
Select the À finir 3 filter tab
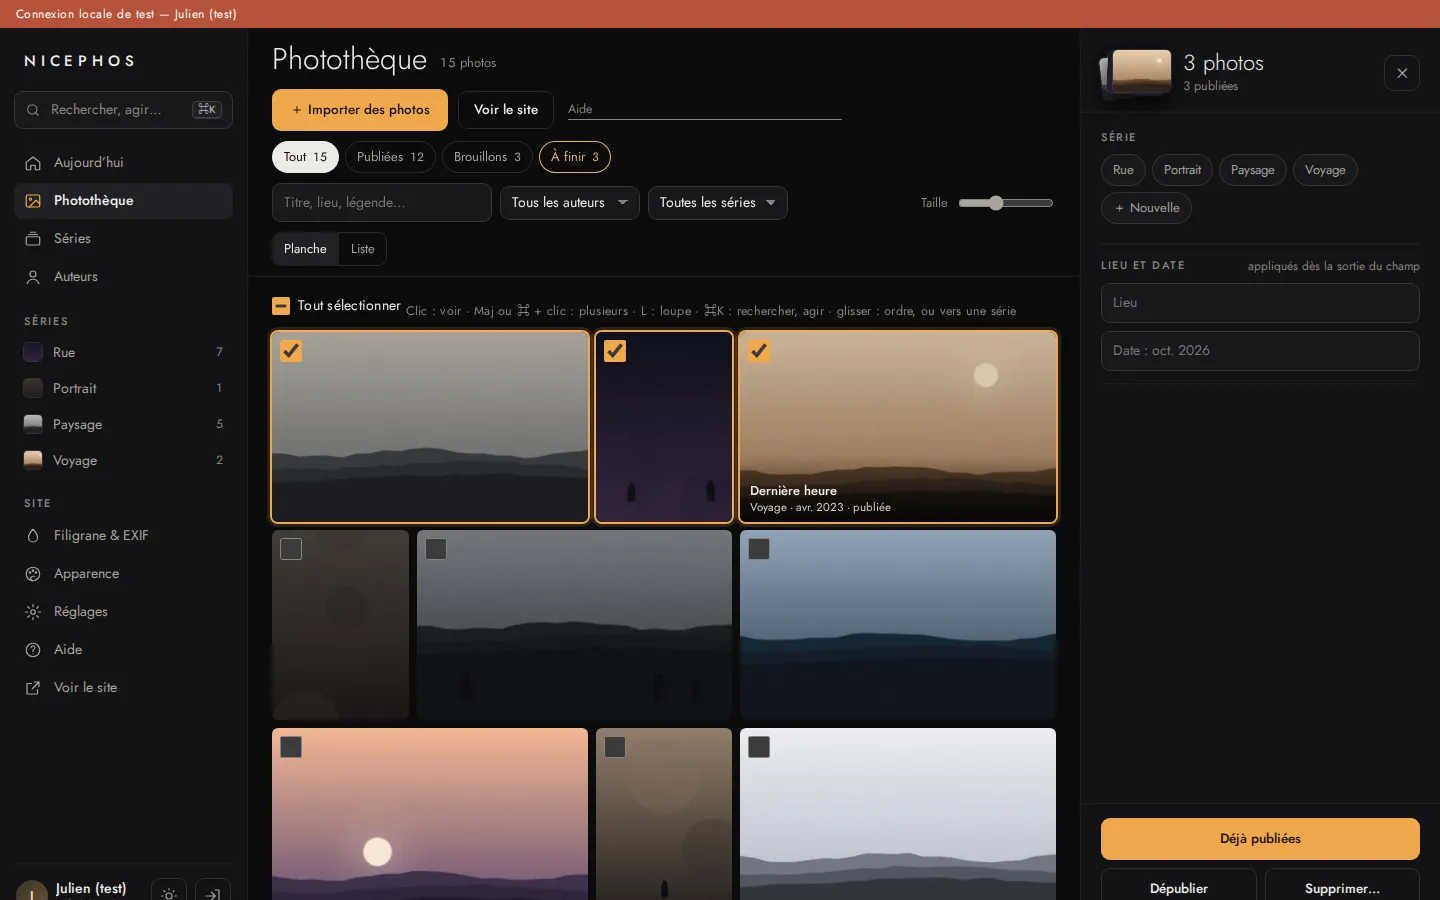(575, 157)
